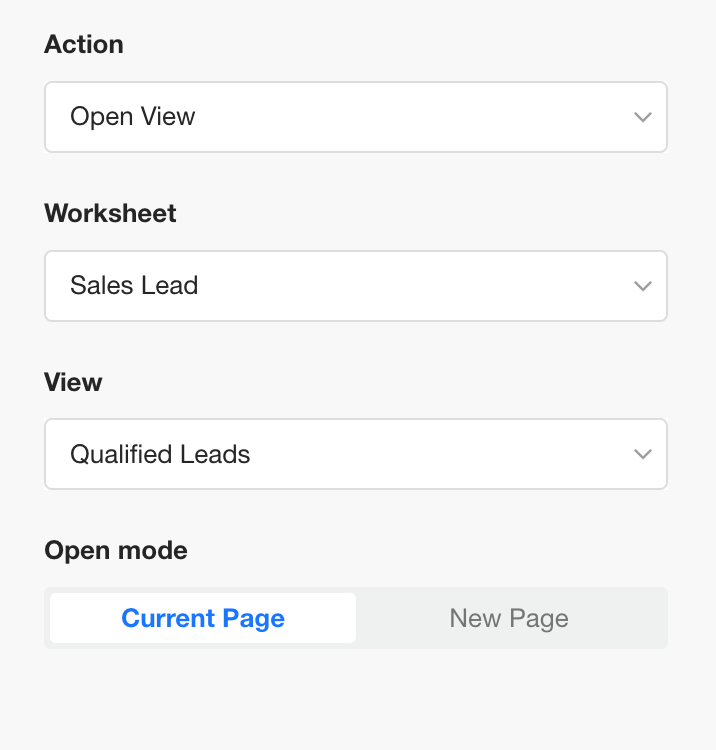Viewport: 716px width, 750px height.
Task: Open the View dropdown showing Qualified Leads
Action: pos(355,455)
